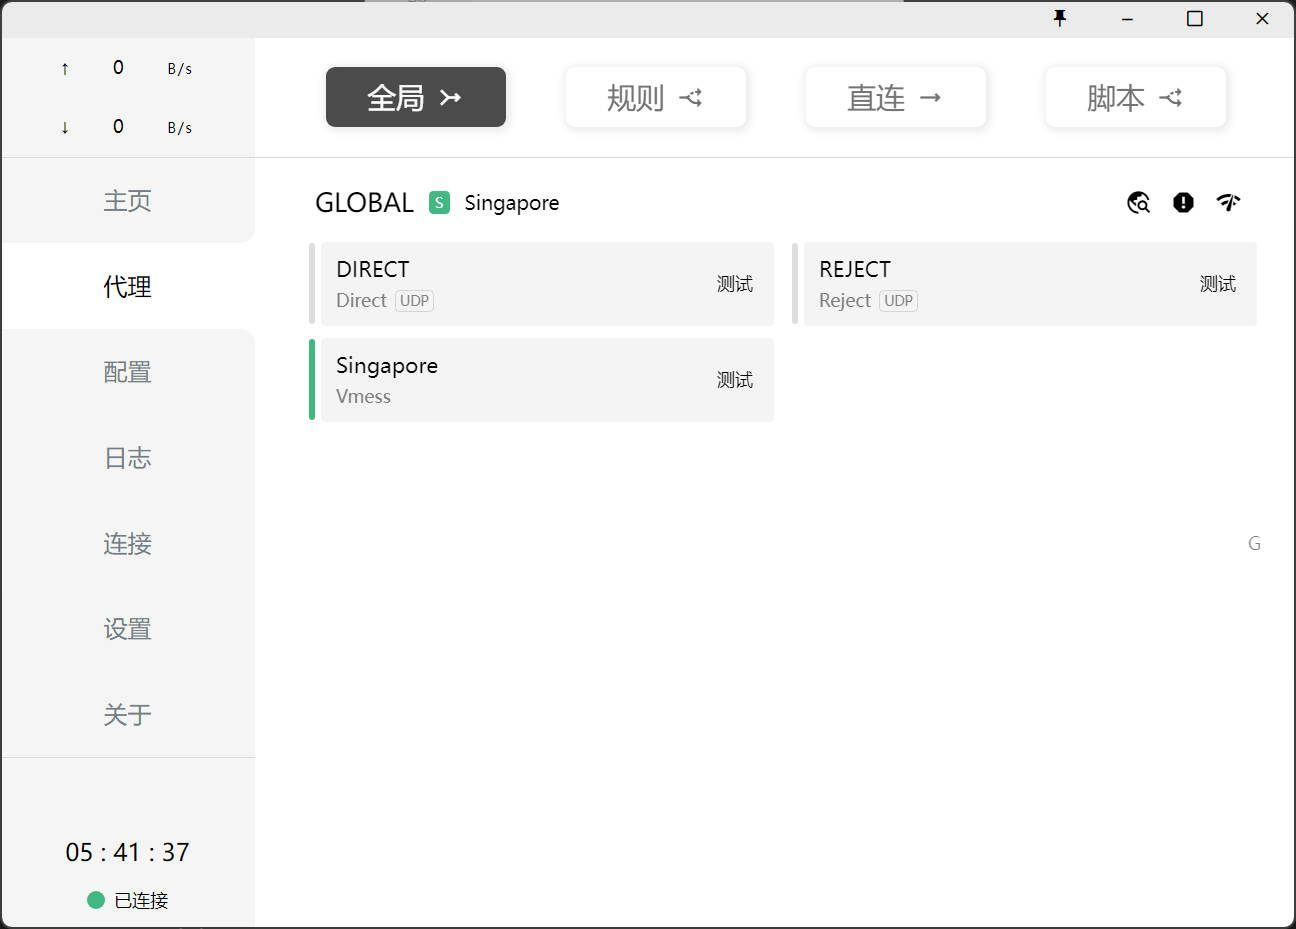Open the 配置 (Profiles) sidebar tab
This screenshot has height=929, width=1296.
click(127, 372)
